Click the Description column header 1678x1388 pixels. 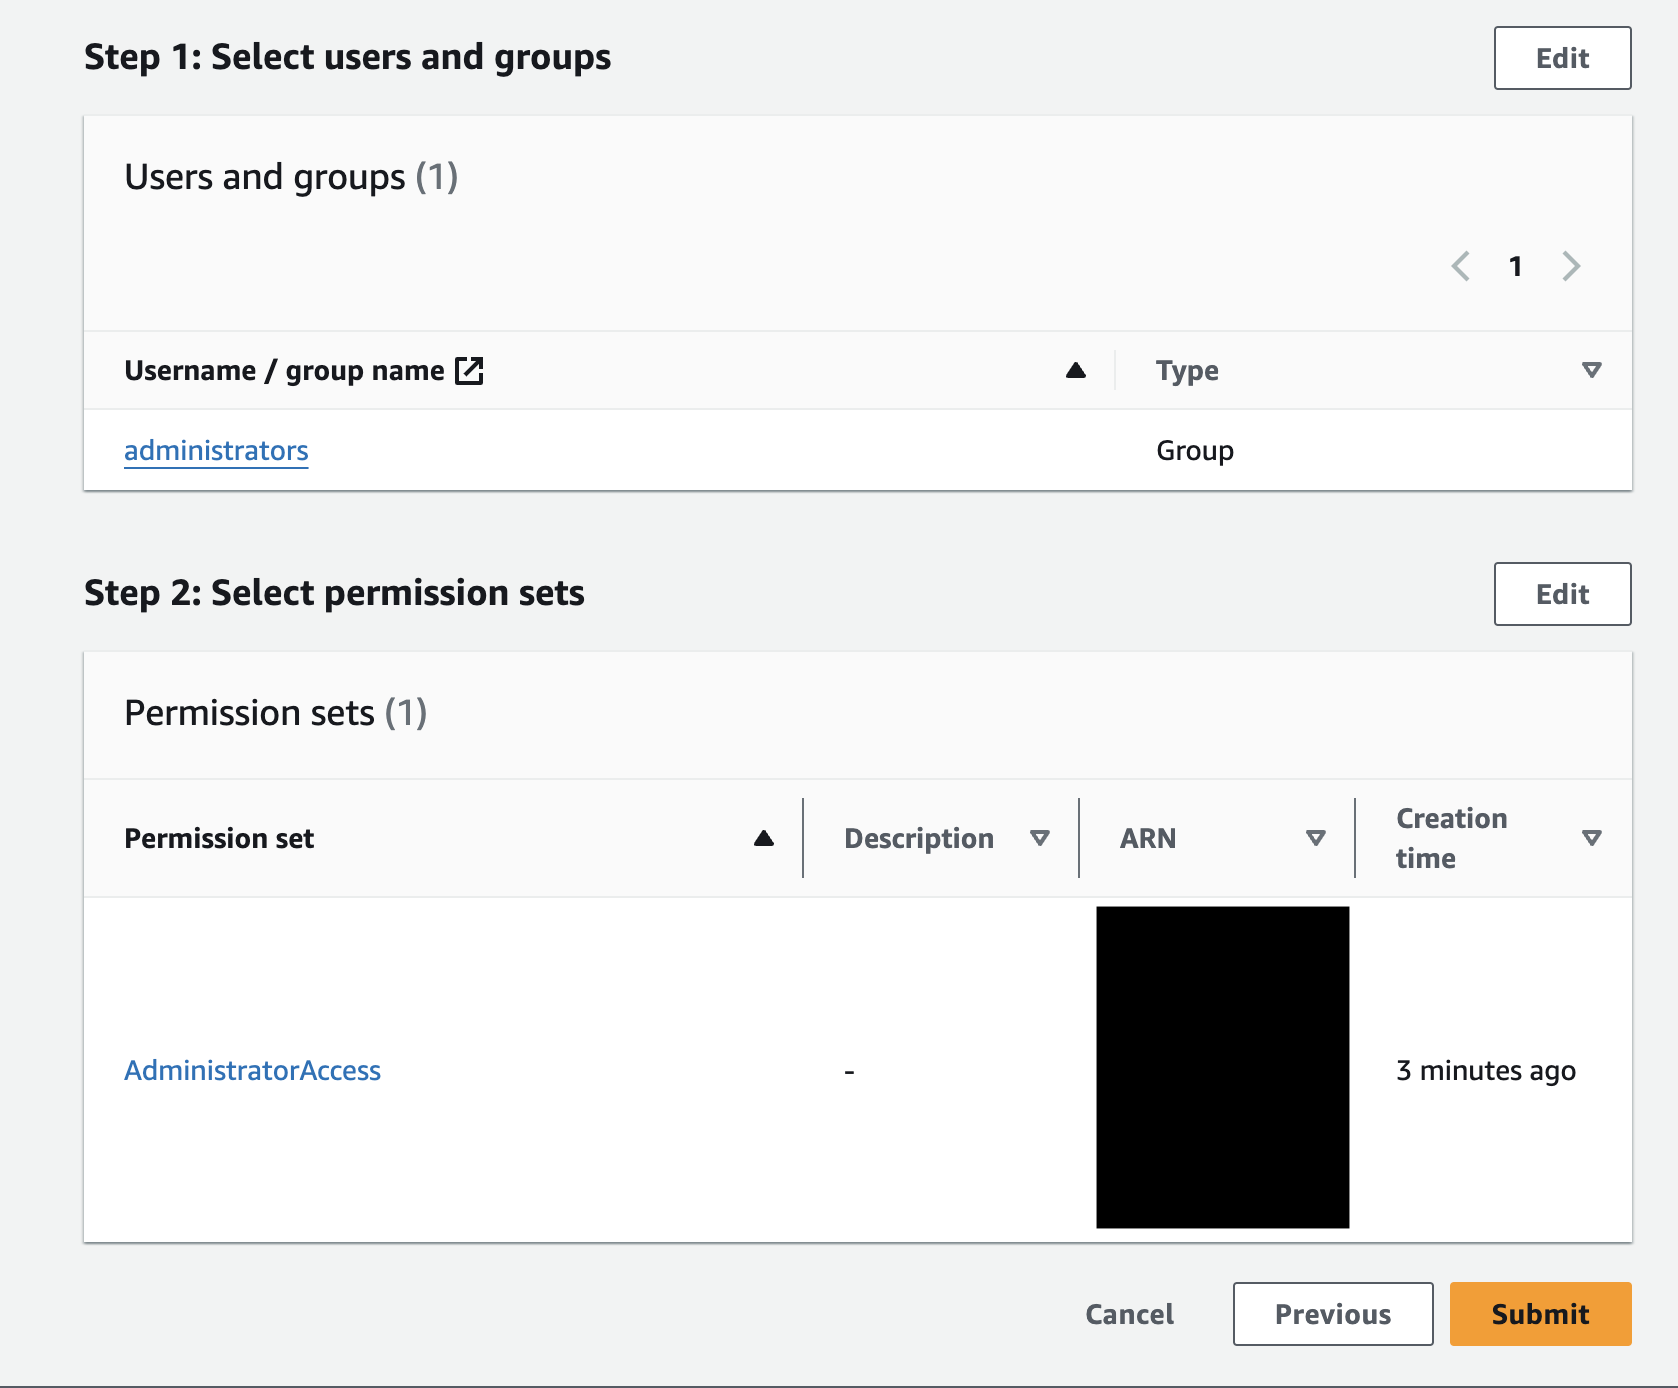tap(919, 838)
